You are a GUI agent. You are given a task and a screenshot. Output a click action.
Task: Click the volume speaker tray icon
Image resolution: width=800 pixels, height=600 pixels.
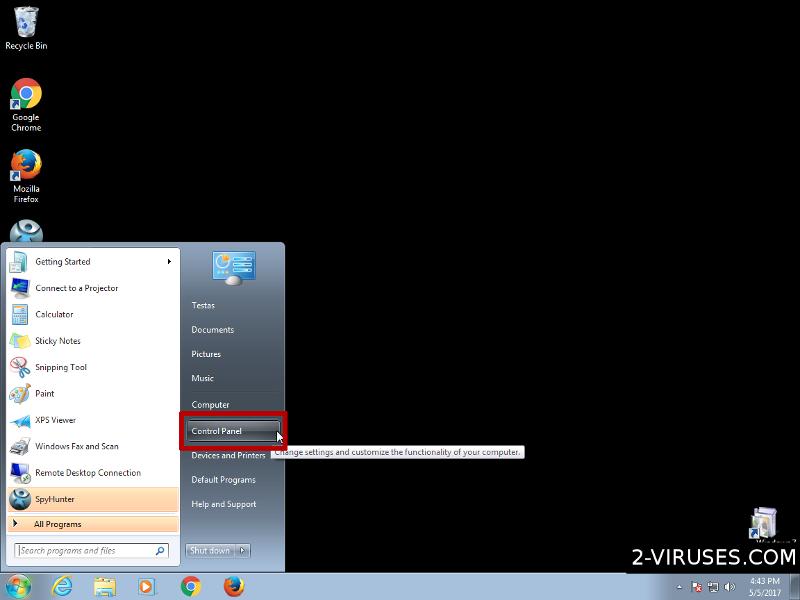pyautogui.click(x=731, y=587)
